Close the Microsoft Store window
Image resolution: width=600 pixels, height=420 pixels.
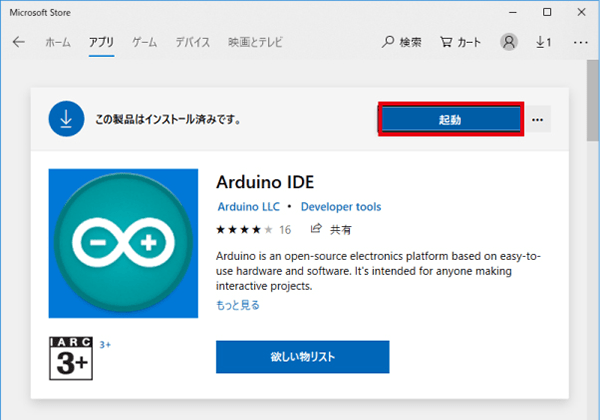581,12
